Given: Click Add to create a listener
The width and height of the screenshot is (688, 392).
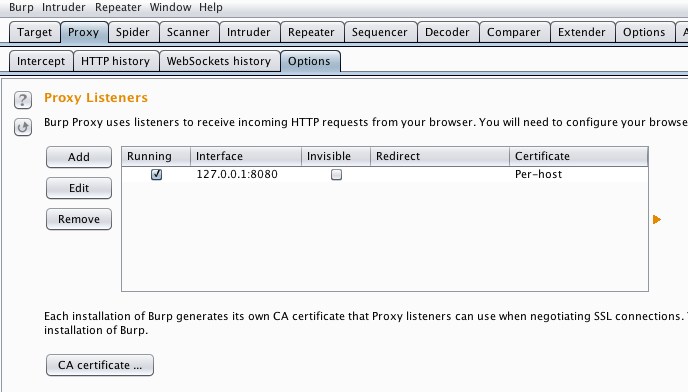Looking at the screenshot, I should pos(79,157).
